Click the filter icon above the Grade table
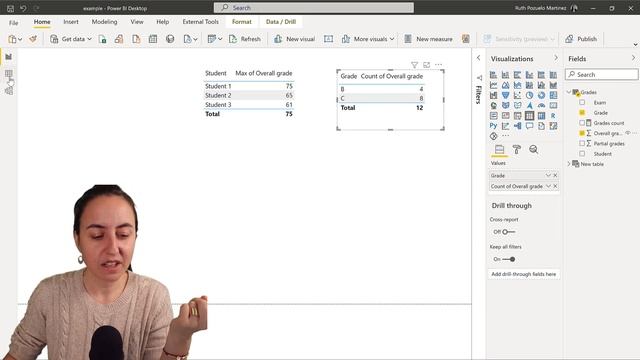 (x=414, y=65)
